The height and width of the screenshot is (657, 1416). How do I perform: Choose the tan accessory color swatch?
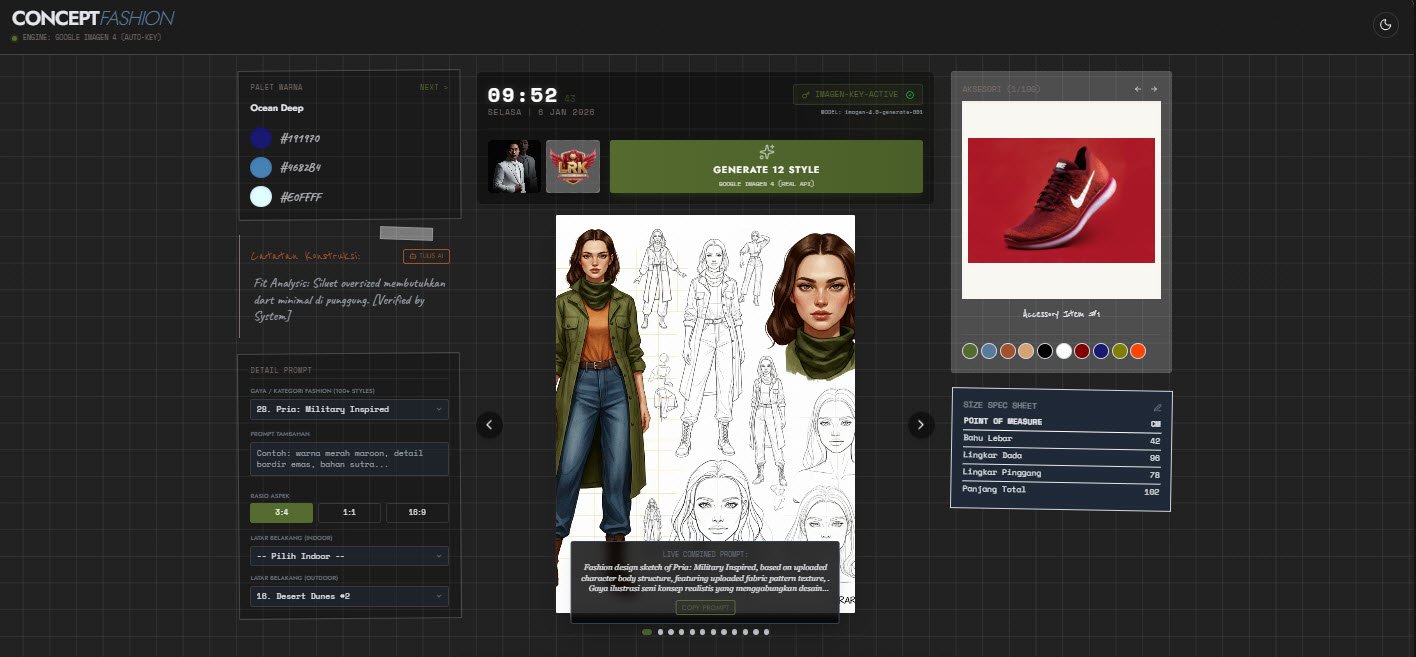[1026, 351]
